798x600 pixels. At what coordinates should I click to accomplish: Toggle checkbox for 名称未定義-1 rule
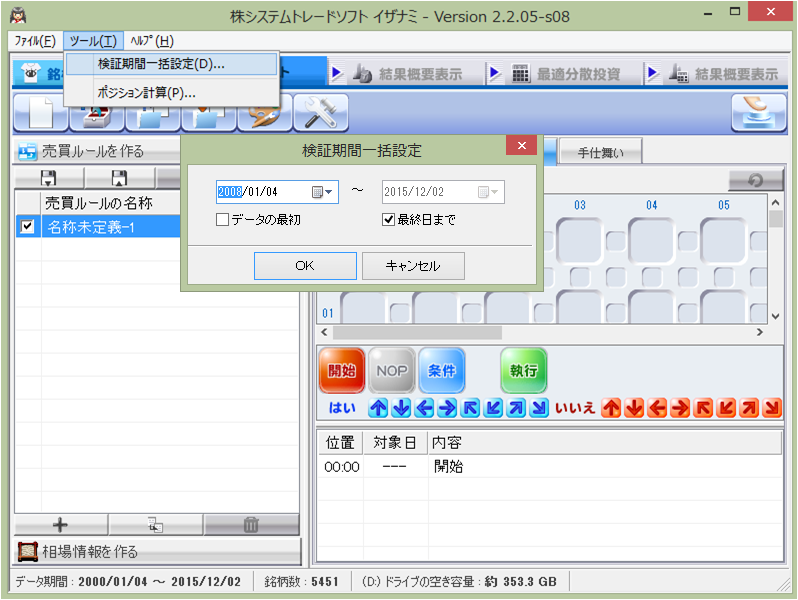click(x=27, y=226)
